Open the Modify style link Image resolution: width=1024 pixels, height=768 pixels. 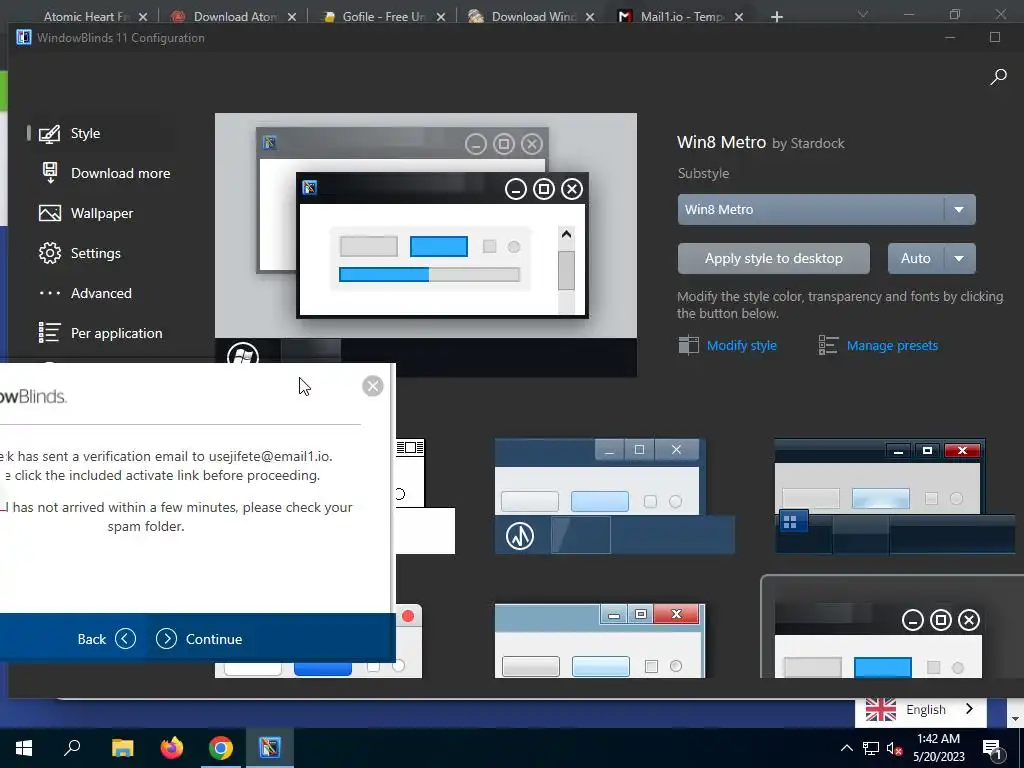(741, 345)
